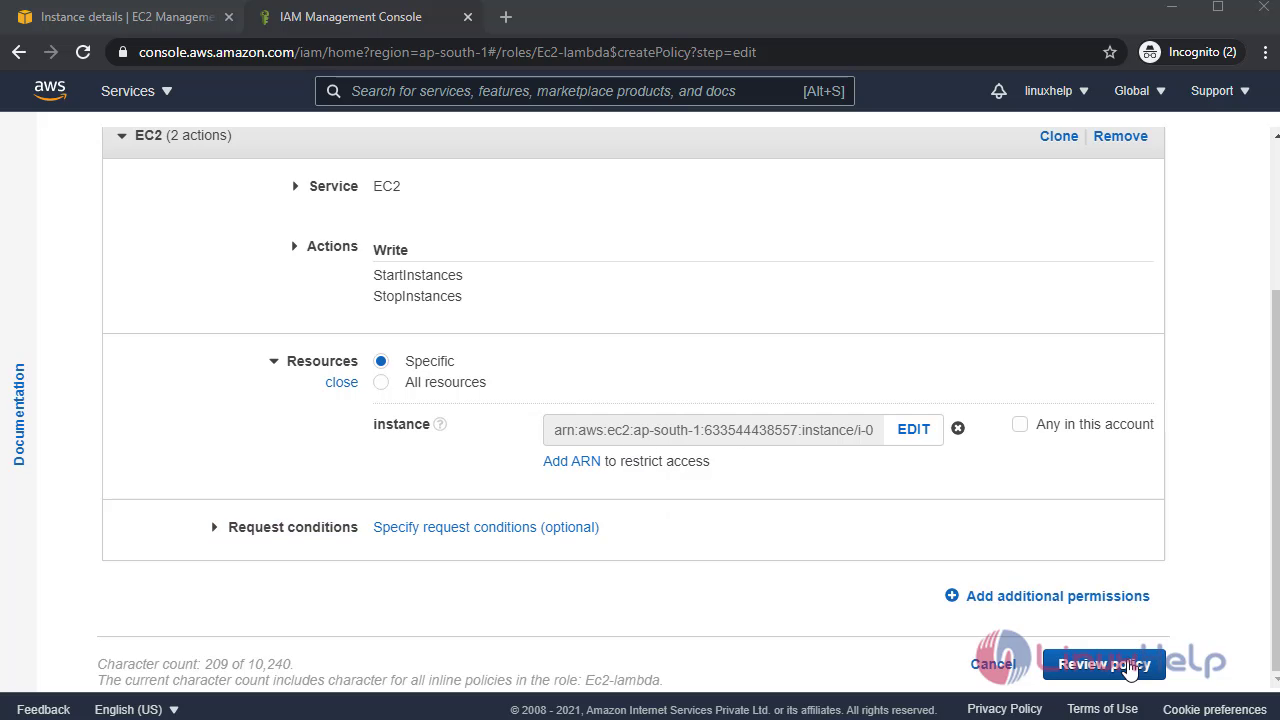Select the All resources radio button
This screenshot has width=1280, height=720.
pyautogui.click(x=381, y=382)
